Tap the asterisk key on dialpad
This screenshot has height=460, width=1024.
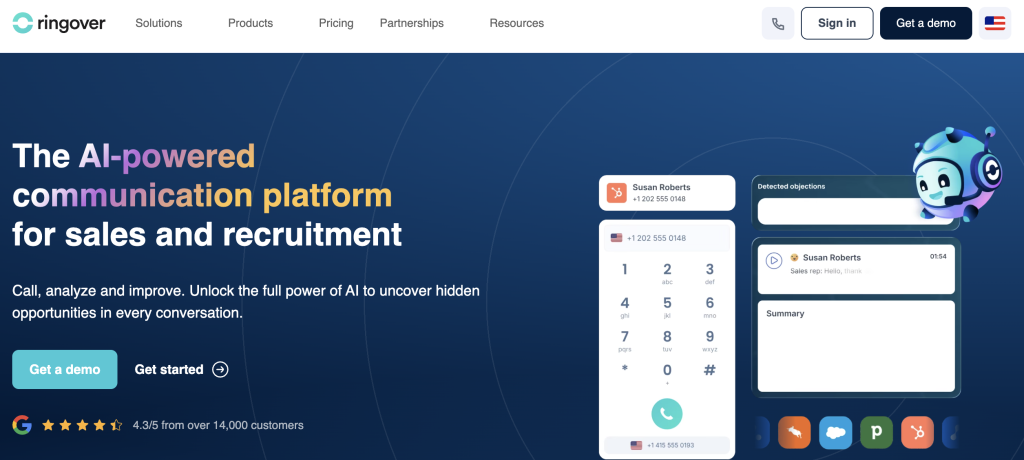click(624, 369)
